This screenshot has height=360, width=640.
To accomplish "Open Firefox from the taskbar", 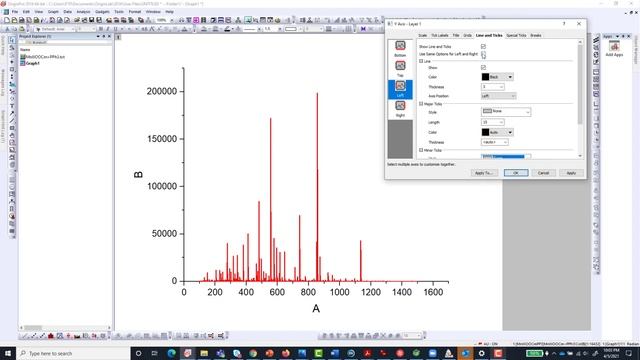I will click(286, 353).
